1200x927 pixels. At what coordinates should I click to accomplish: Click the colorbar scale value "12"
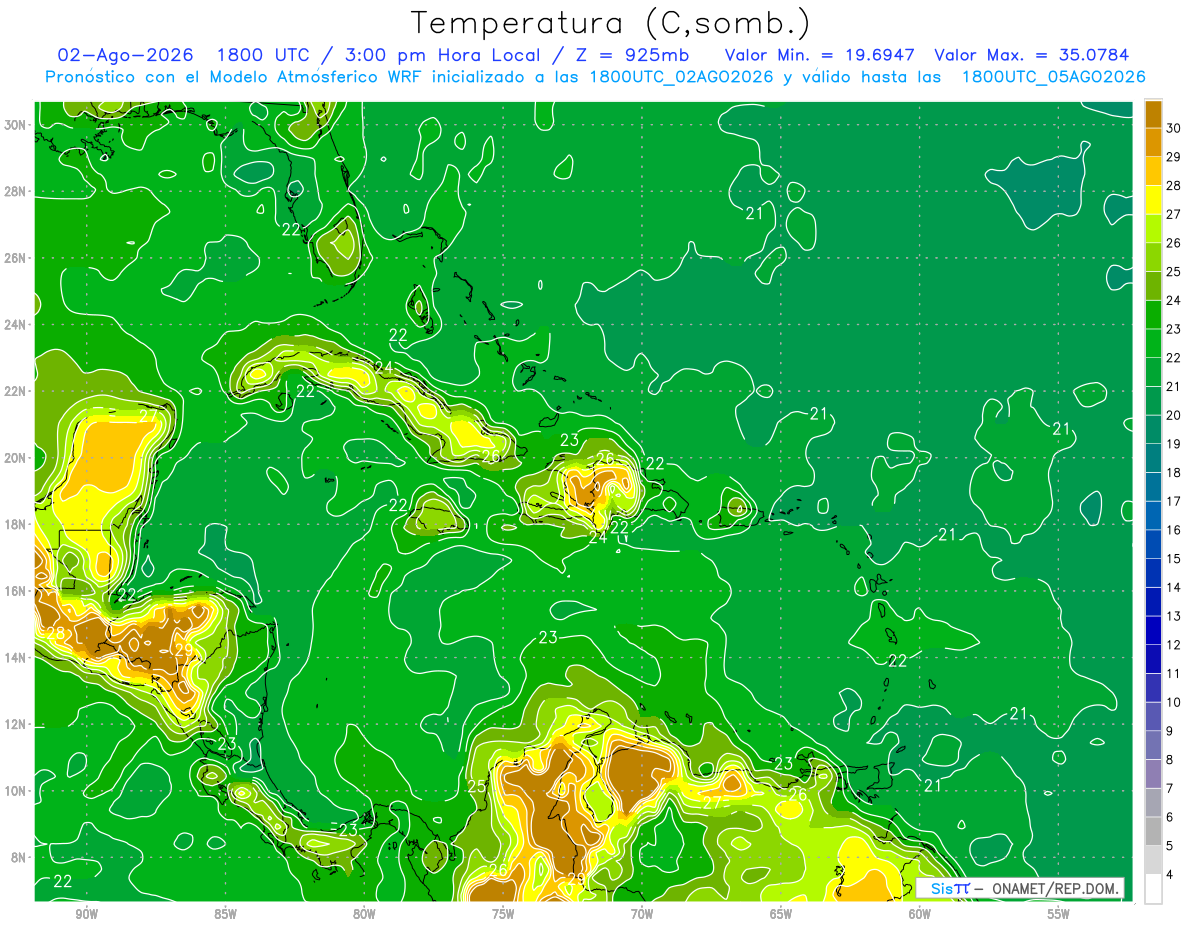pyautogui.click(x=1174, y=645)
